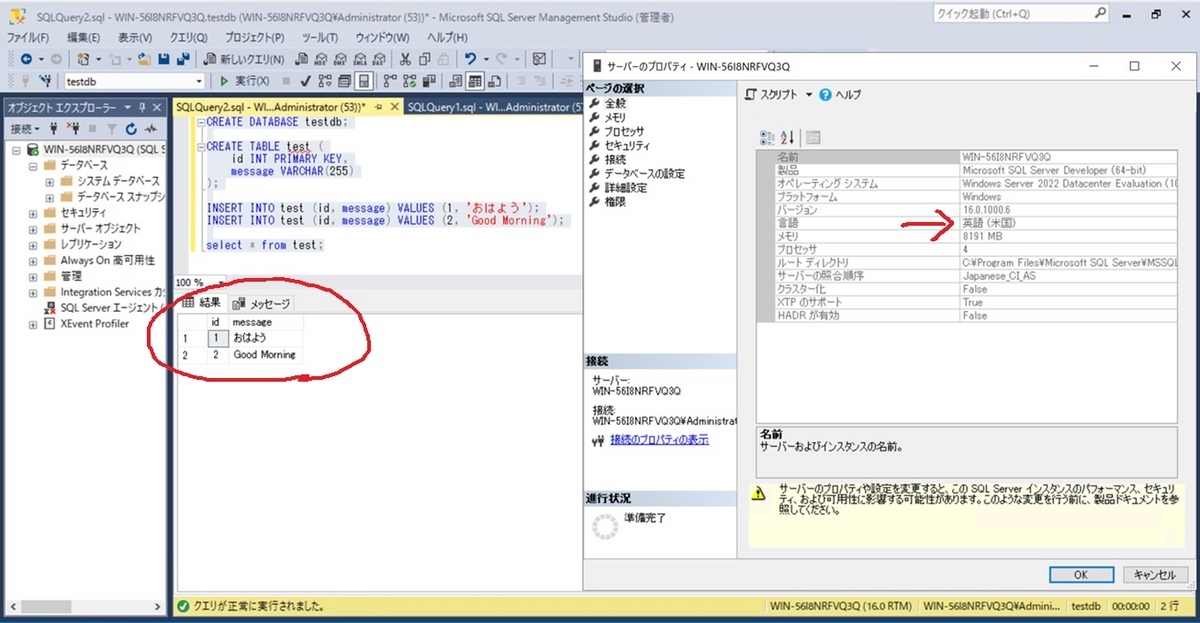This screenshot has width=1200, height=623.
Task: Select セキュリティ page in properties dialog
Action: (x=626, y=145)
